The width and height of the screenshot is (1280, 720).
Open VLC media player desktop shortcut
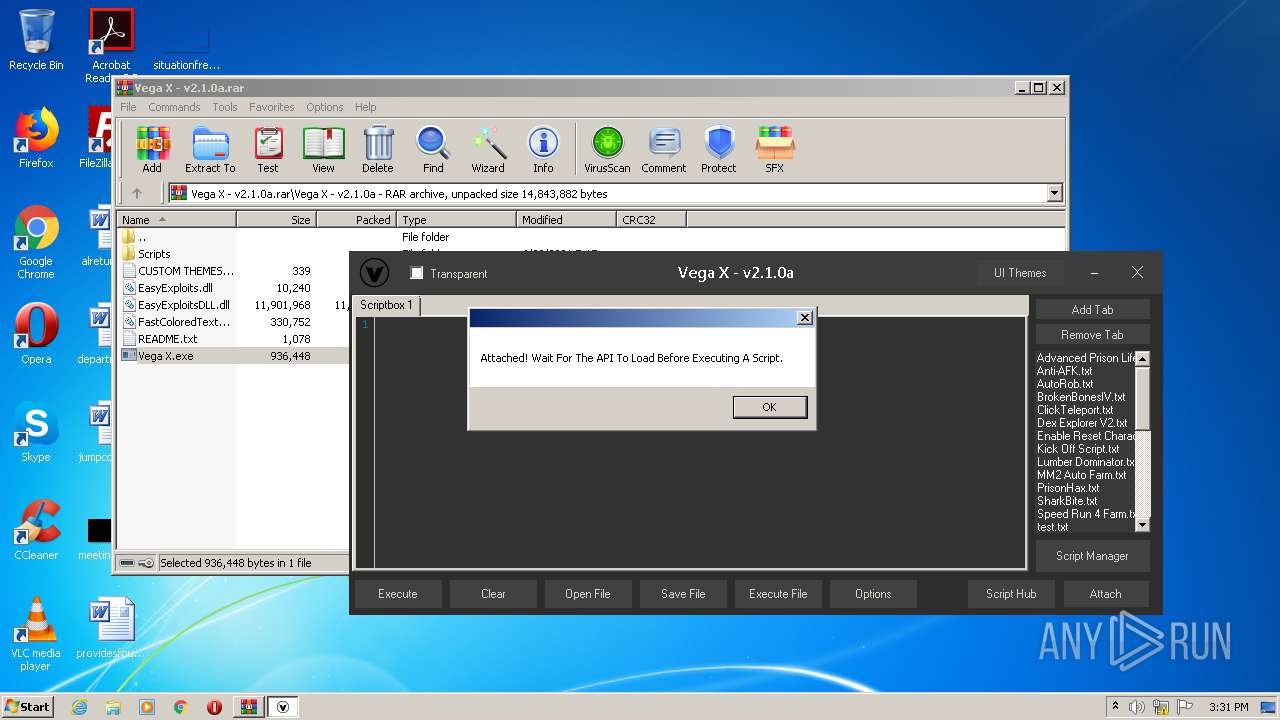(36, 634)
